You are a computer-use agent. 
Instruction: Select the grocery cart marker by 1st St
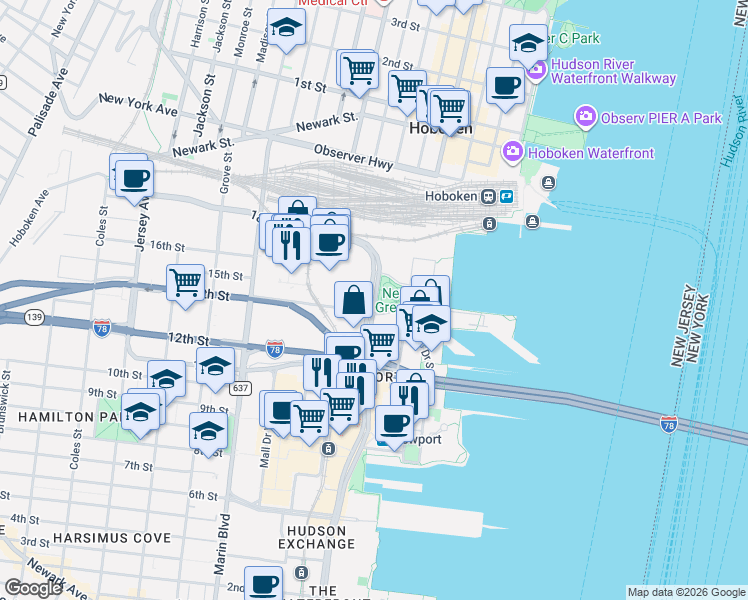point(406,90)
